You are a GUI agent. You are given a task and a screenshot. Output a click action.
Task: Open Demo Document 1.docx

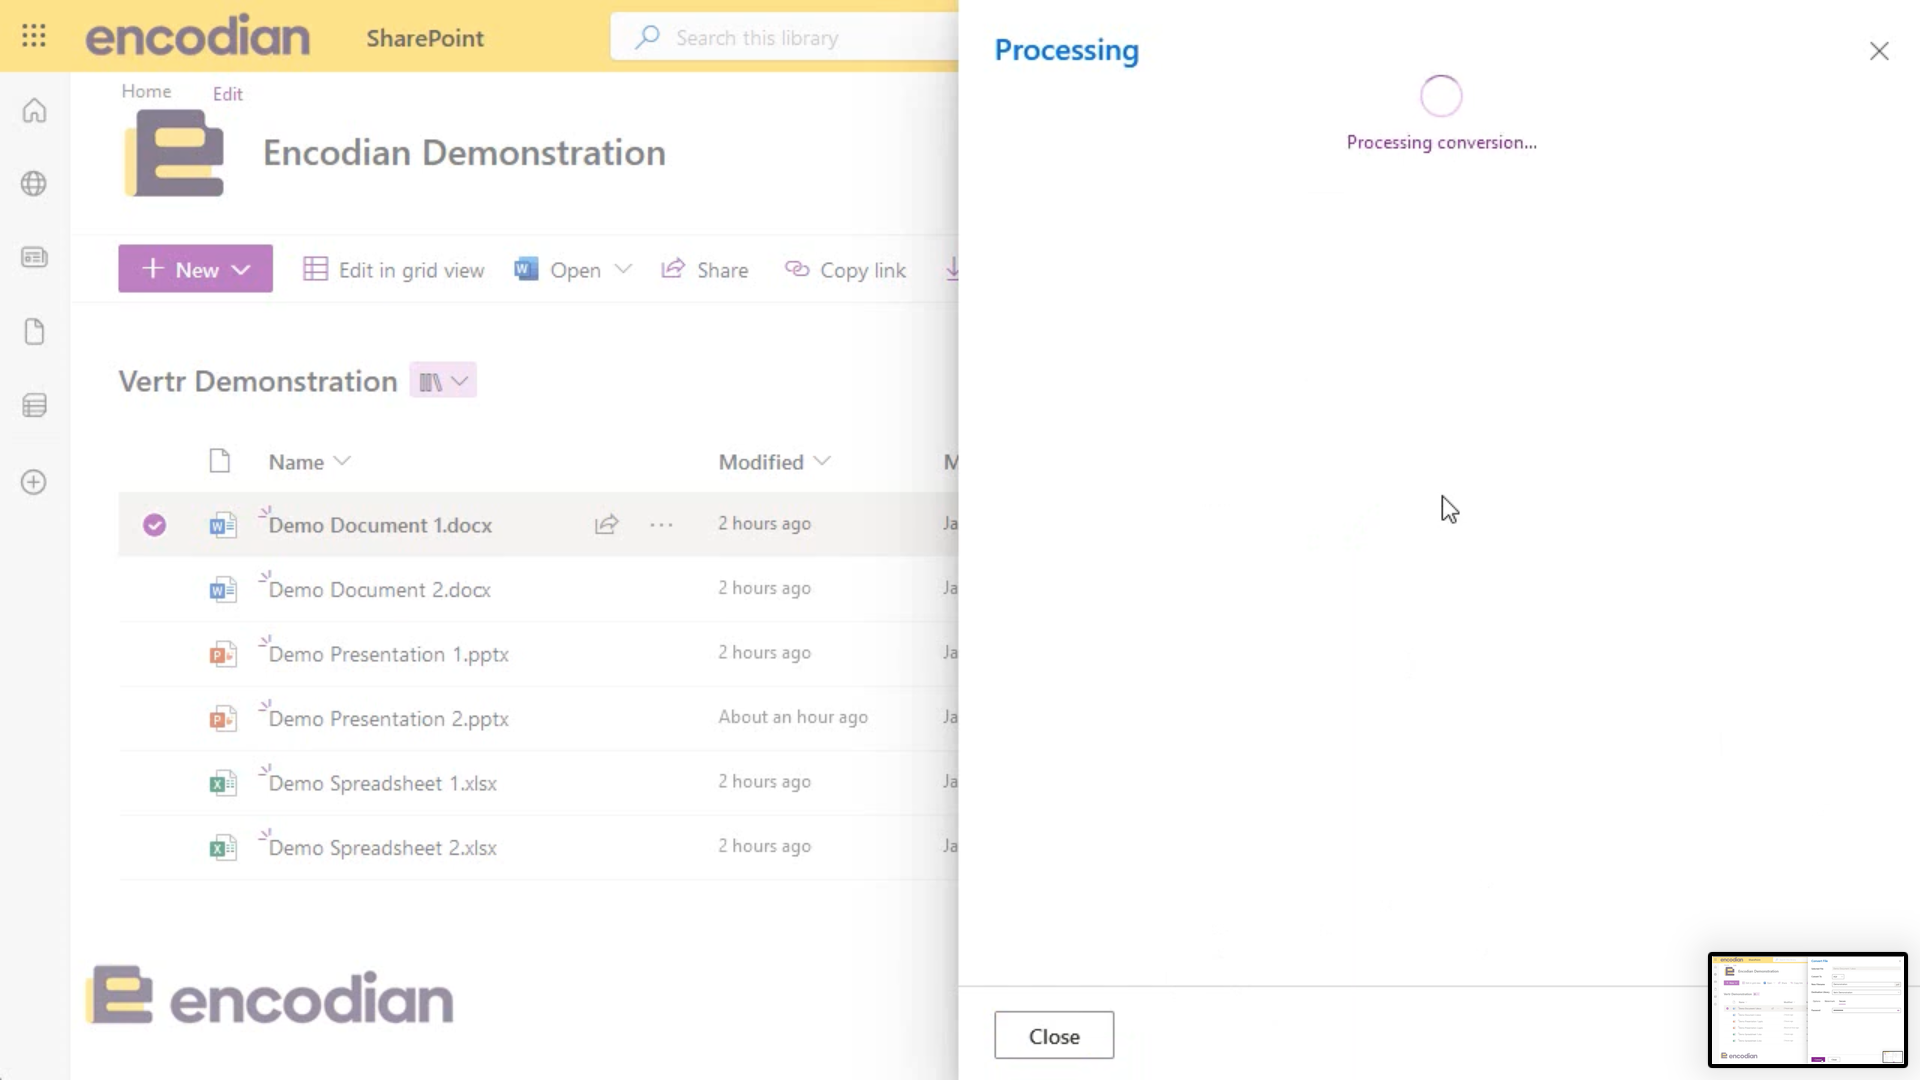coord(380,526)
